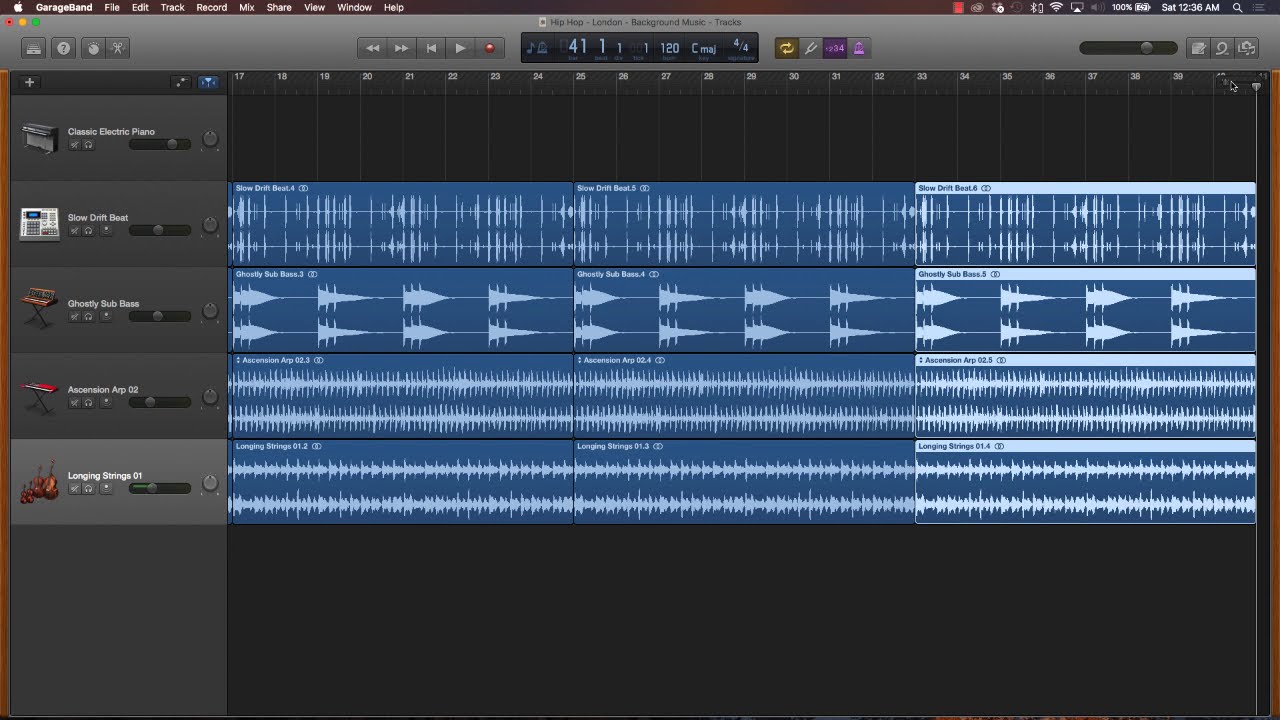Go to beginning of the project
1280x720 pixels.
coord(431,48)
